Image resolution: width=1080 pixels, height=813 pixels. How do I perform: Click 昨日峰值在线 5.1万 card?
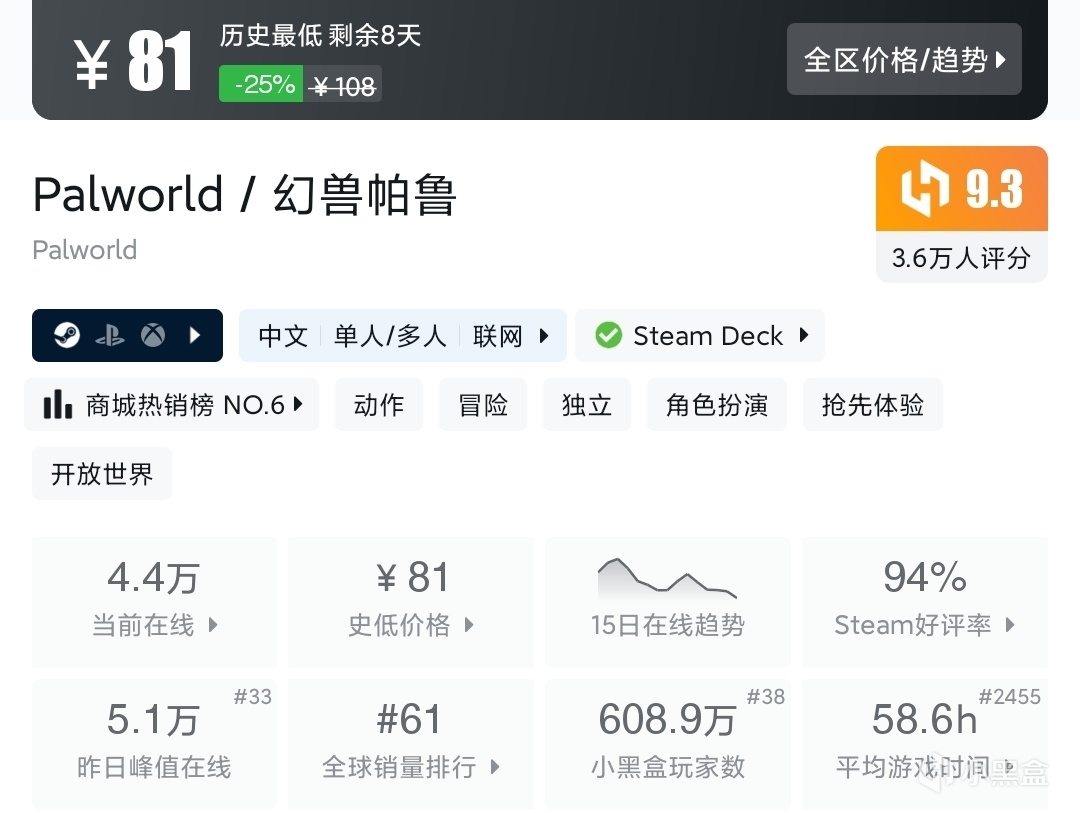[x=154, y=744]
